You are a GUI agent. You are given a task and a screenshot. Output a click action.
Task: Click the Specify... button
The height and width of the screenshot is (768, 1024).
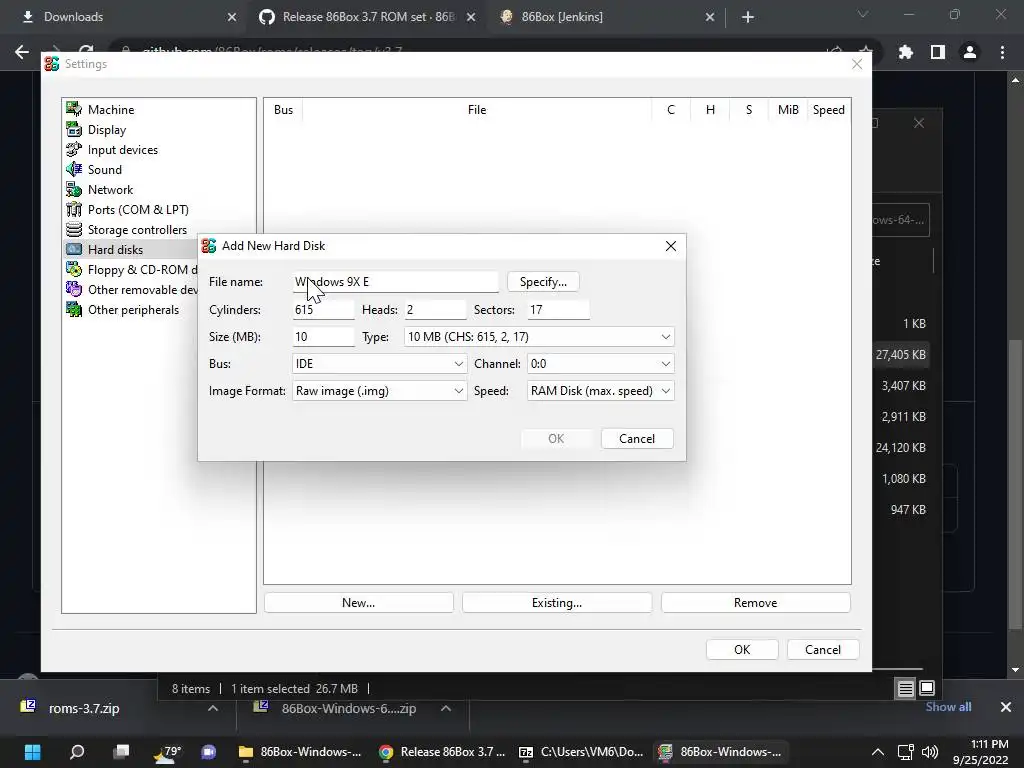pyautogui.click(x=543, y=282)
